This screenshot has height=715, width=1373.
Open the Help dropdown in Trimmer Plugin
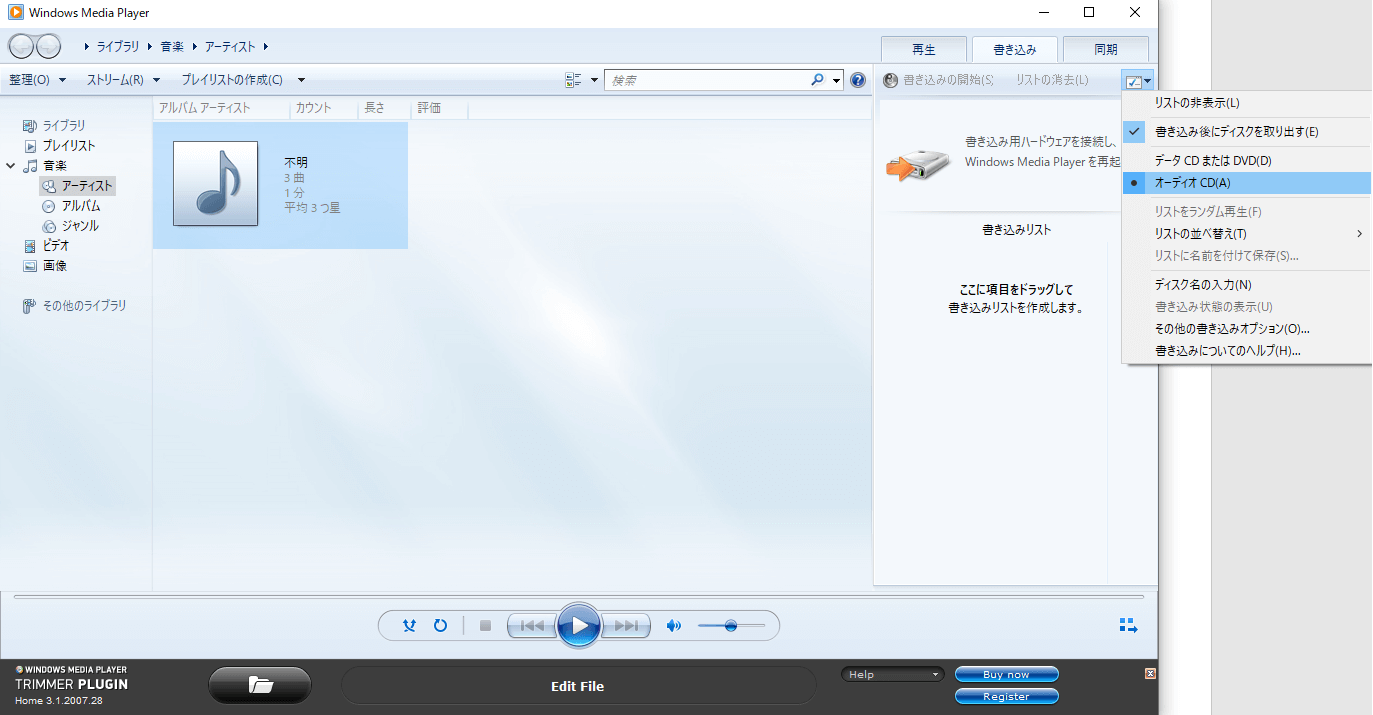[x=892, y=674]
